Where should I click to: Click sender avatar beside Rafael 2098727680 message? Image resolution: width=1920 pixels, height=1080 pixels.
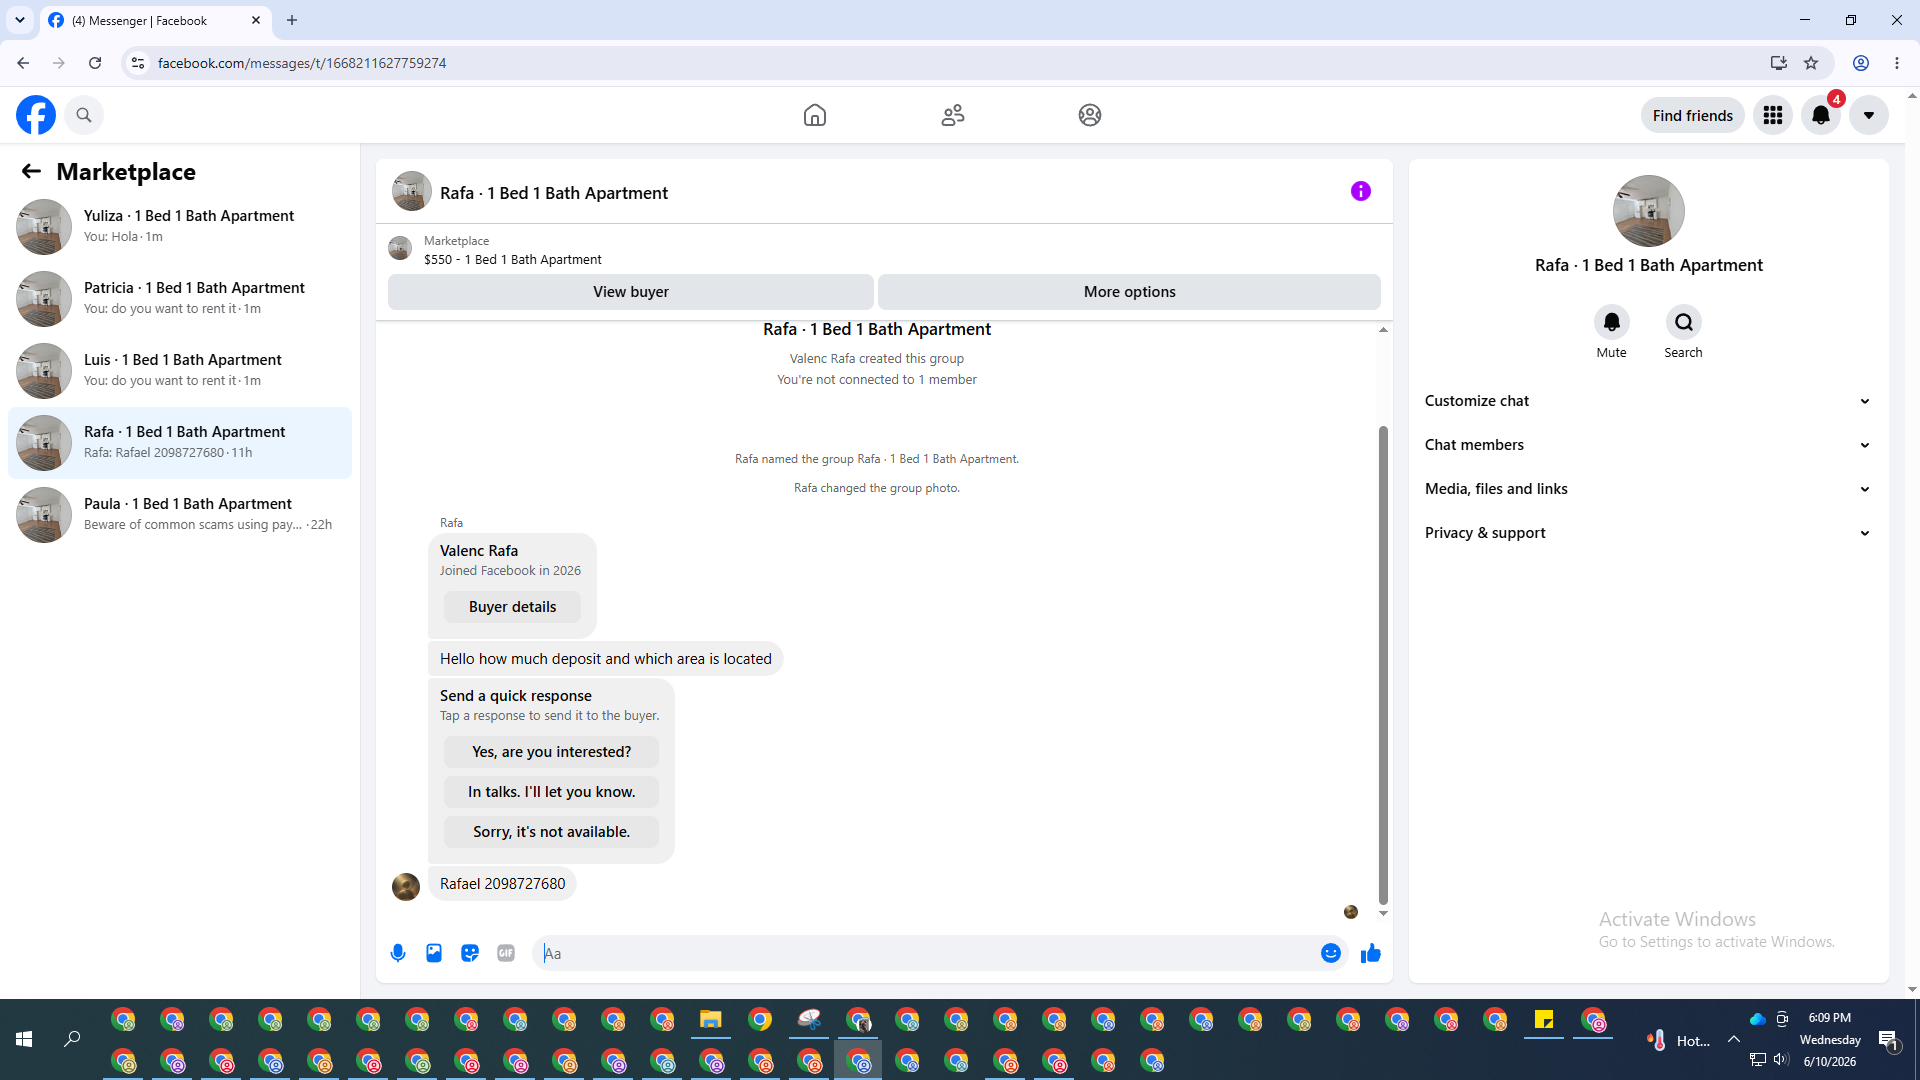[x=406, y=886]
